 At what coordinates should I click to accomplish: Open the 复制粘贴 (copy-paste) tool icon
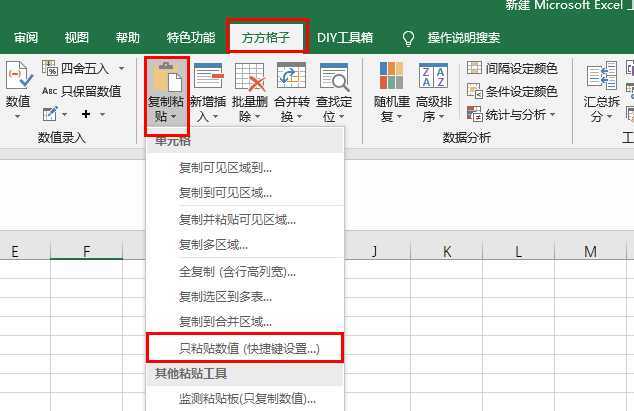tap(167, 77)
